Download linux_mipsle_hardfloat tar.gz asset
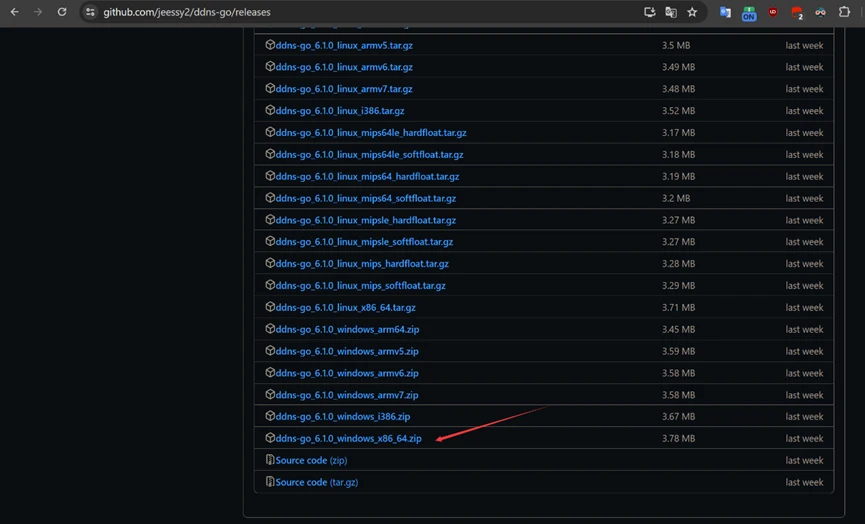This screenshot has height=524, width=865. tap(366, 220)
